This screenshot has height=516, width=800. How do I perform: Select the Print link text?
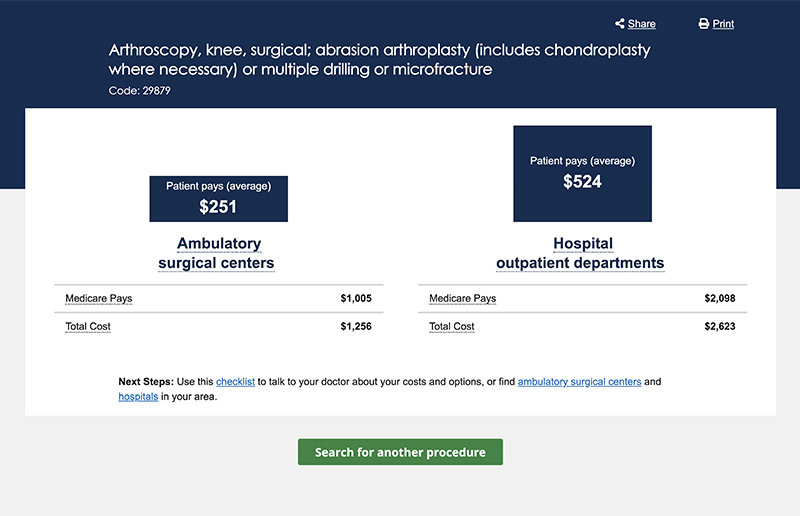pyautogui.click(x=723, y=24)
